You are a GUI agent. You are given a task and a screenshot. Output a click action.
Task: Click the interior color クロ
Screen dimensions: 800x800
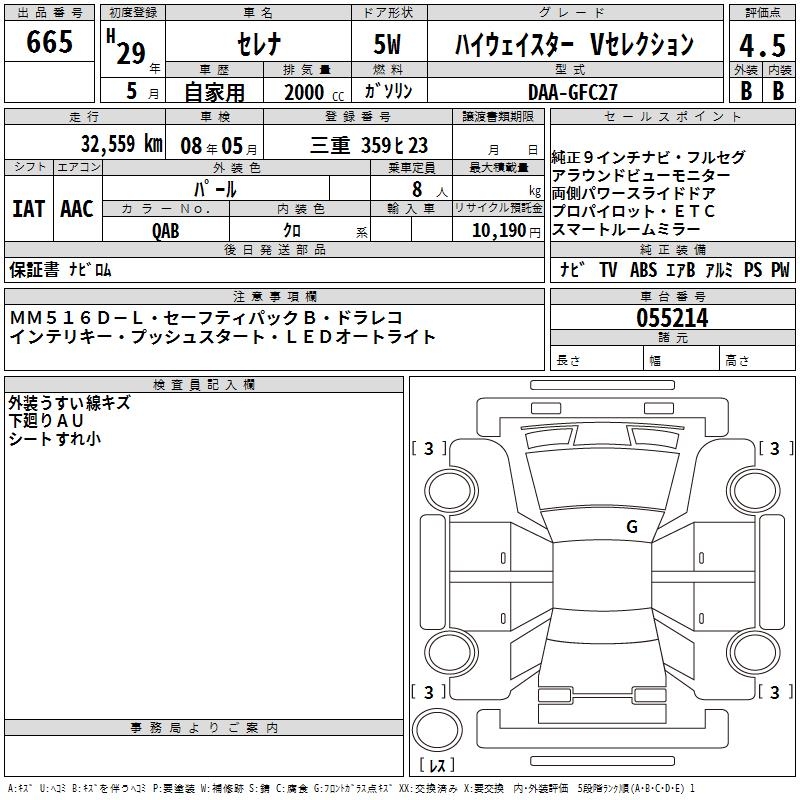tap(292, 230)
